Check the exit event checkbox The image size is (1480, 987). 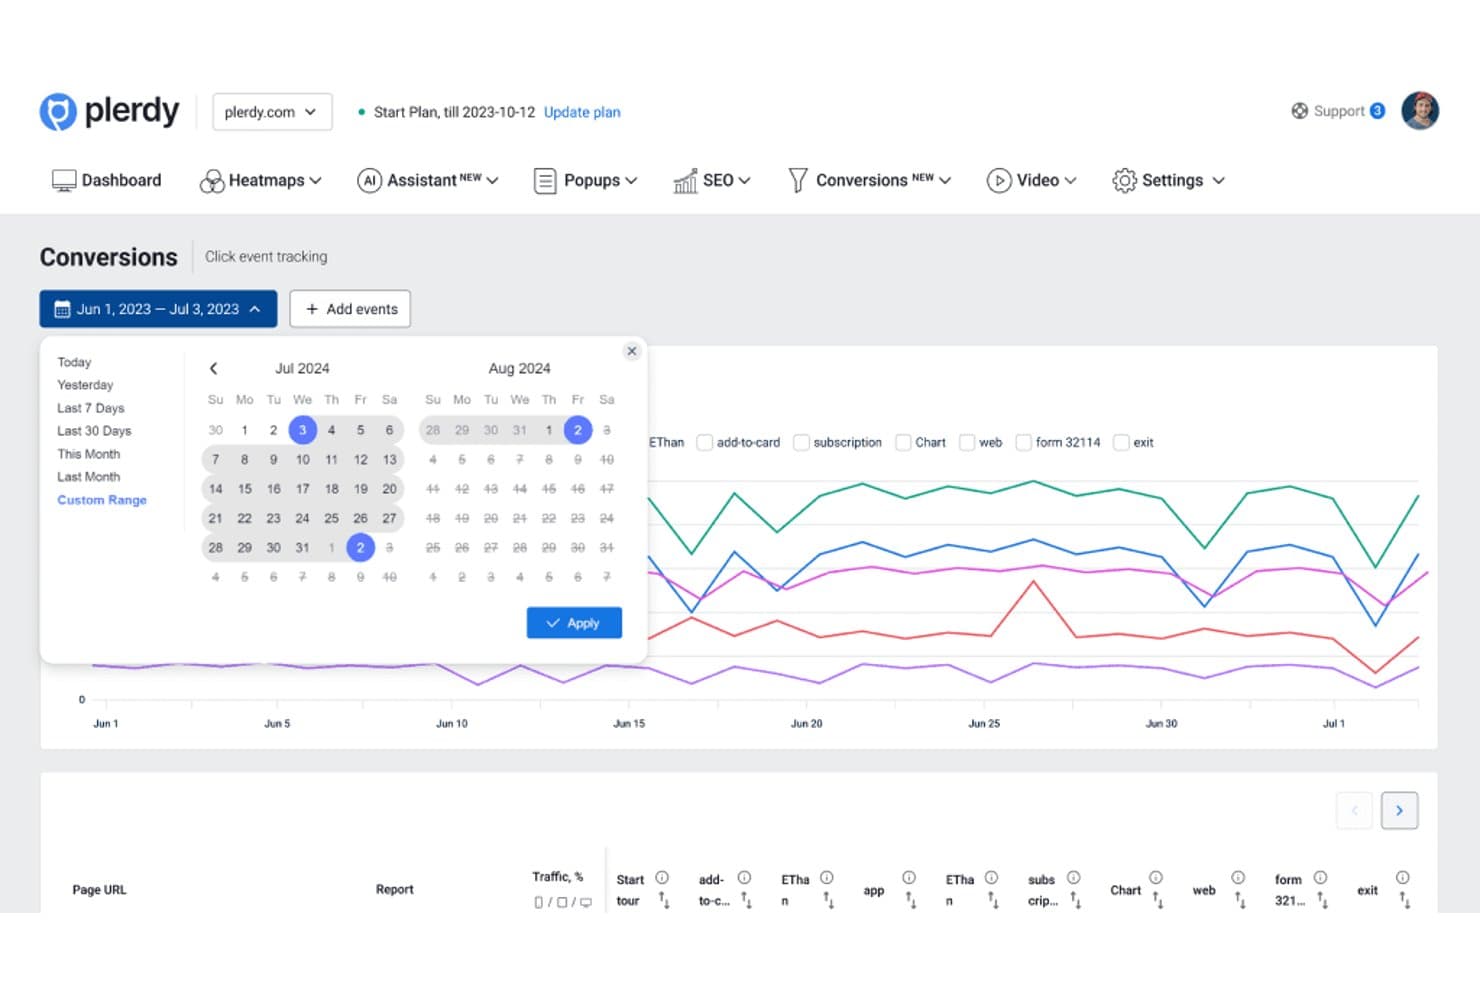(1121, 442)
